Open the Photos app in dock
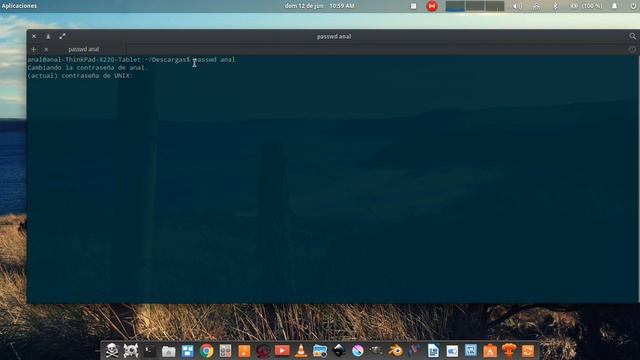 point(320,351)
